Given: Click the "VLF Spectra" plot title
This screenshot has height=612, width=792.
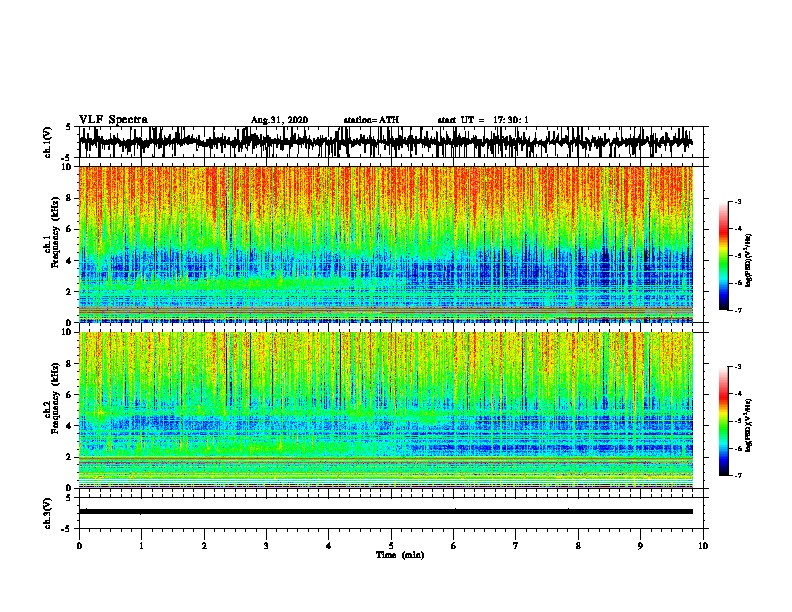Looking at the screenshot, I should [113, 120].
